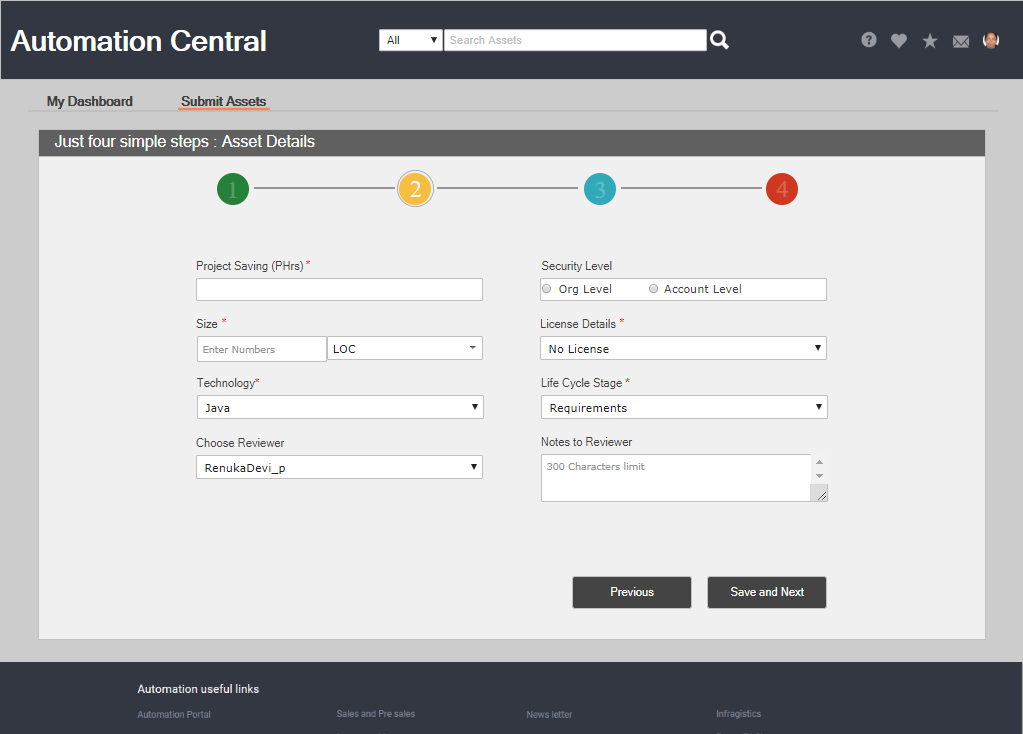Click the Save and Next button
The width and height of the screenshot is (1023, 734).
pyautogui.click(x=767, y=592)
